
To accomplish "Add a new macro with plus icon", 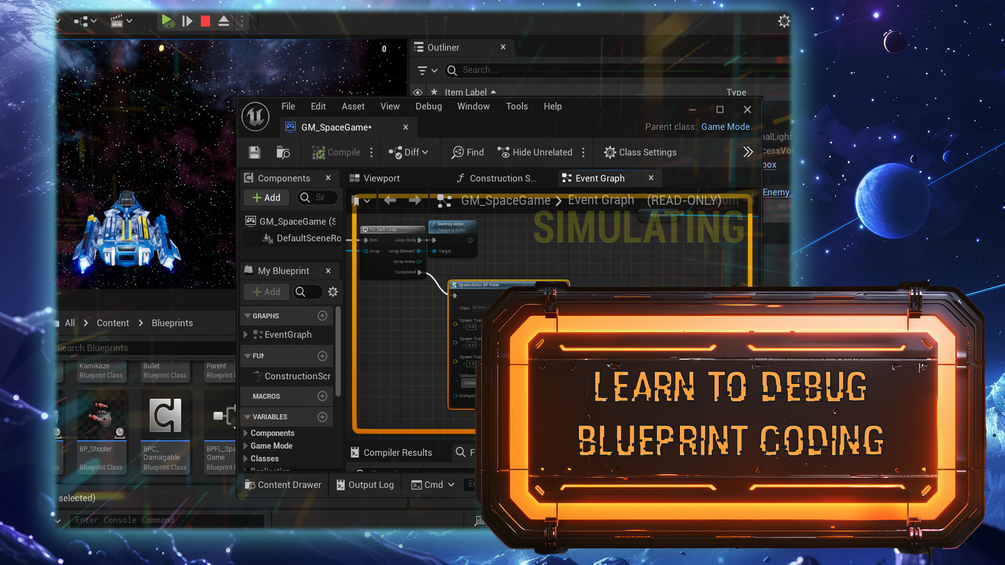I will [x=322, y=397].
